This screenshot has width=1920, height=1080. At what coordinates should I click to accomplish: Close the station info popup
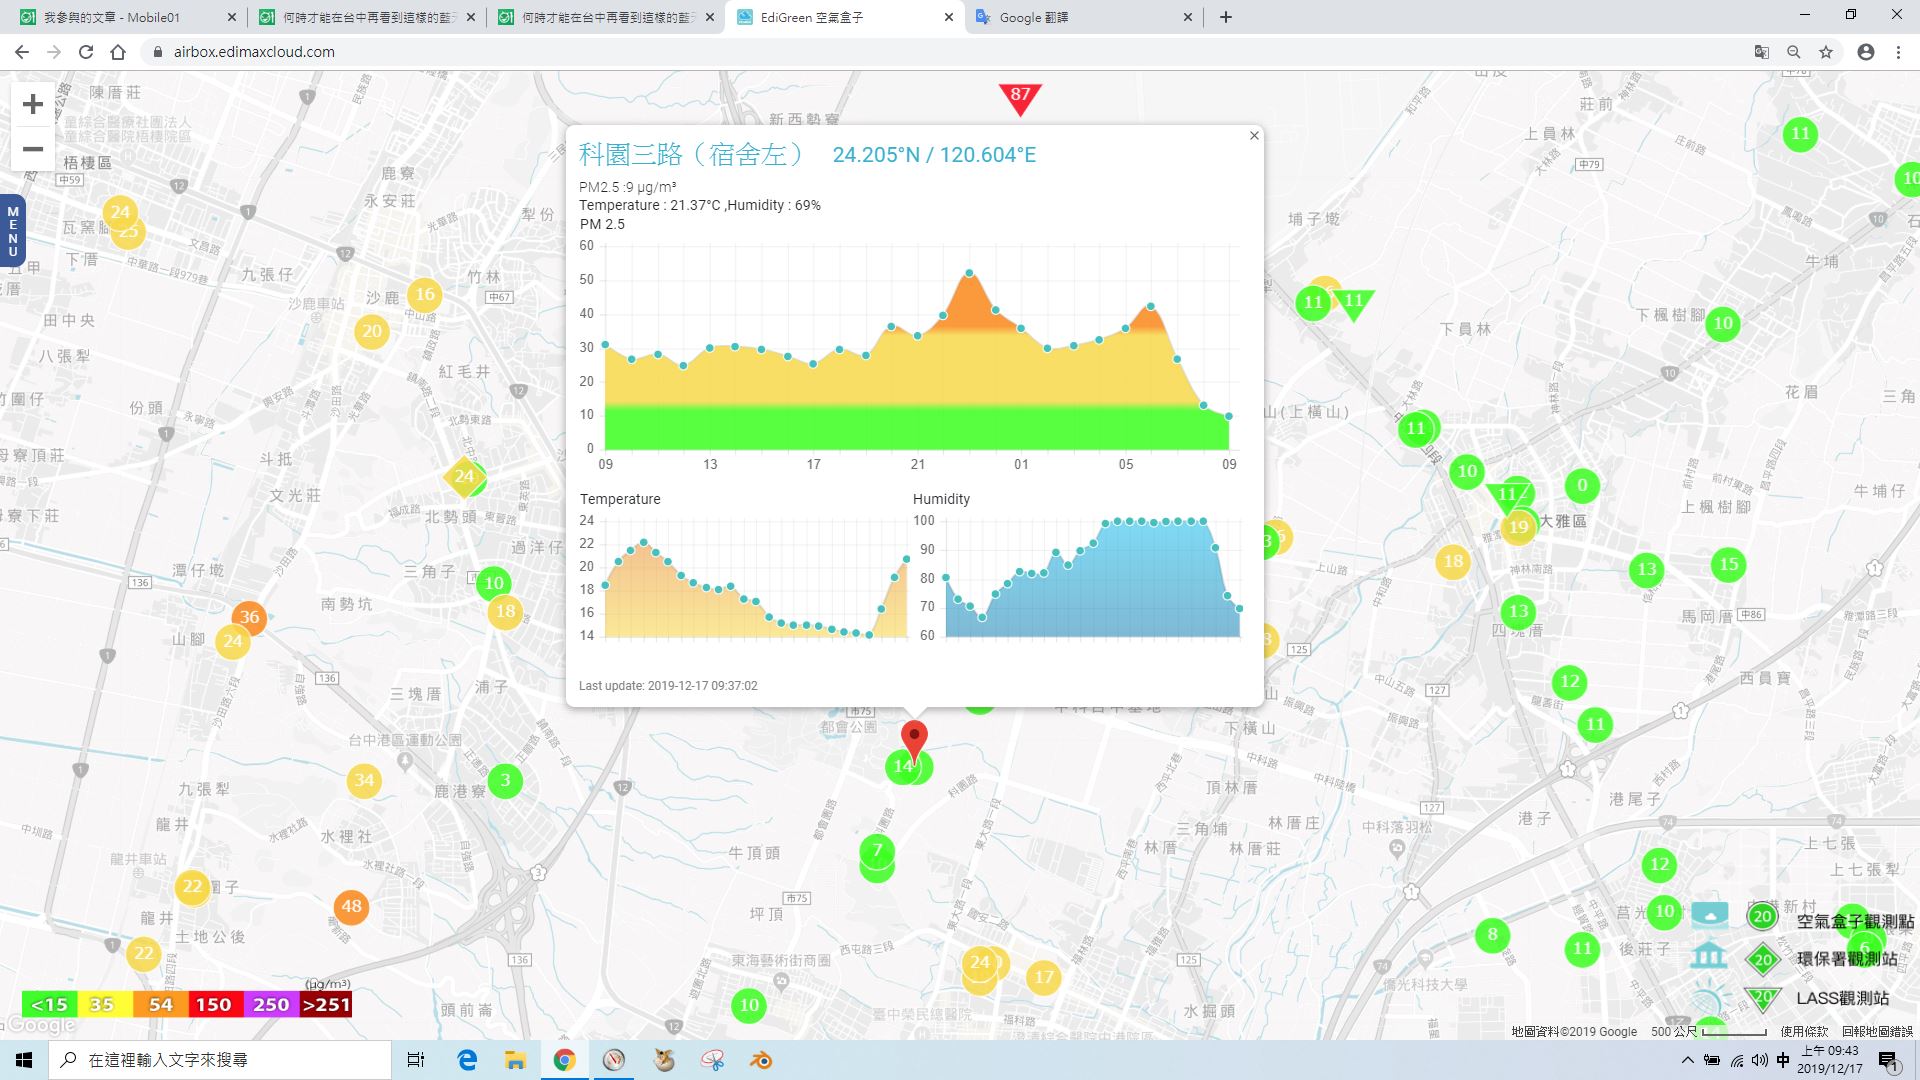click(x=1254, y=136)
